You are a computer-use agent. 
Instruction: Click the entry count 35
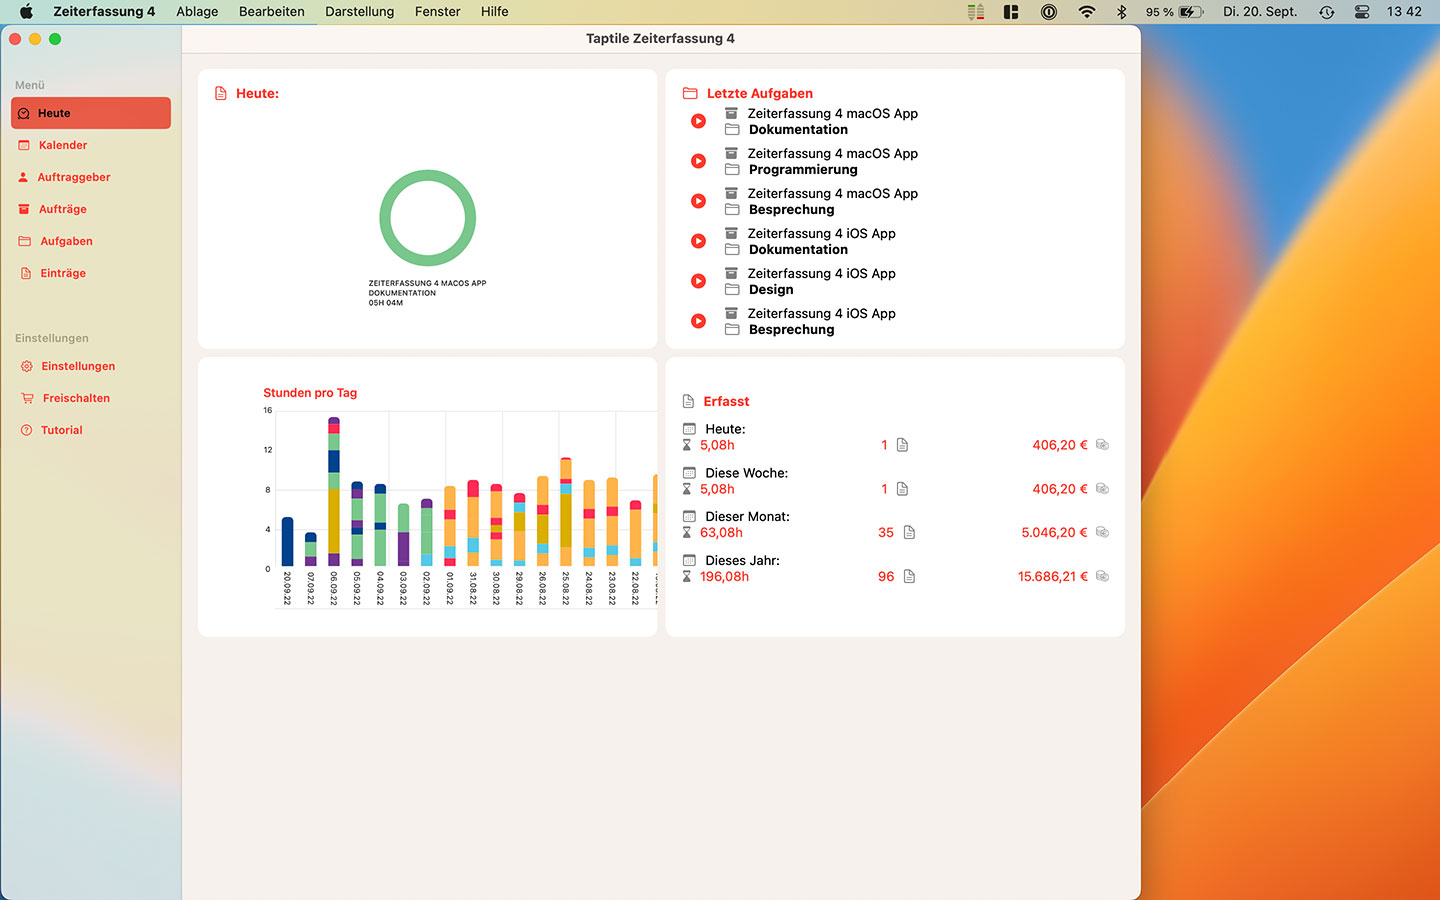pyautogui.click(x=886, y=533)
